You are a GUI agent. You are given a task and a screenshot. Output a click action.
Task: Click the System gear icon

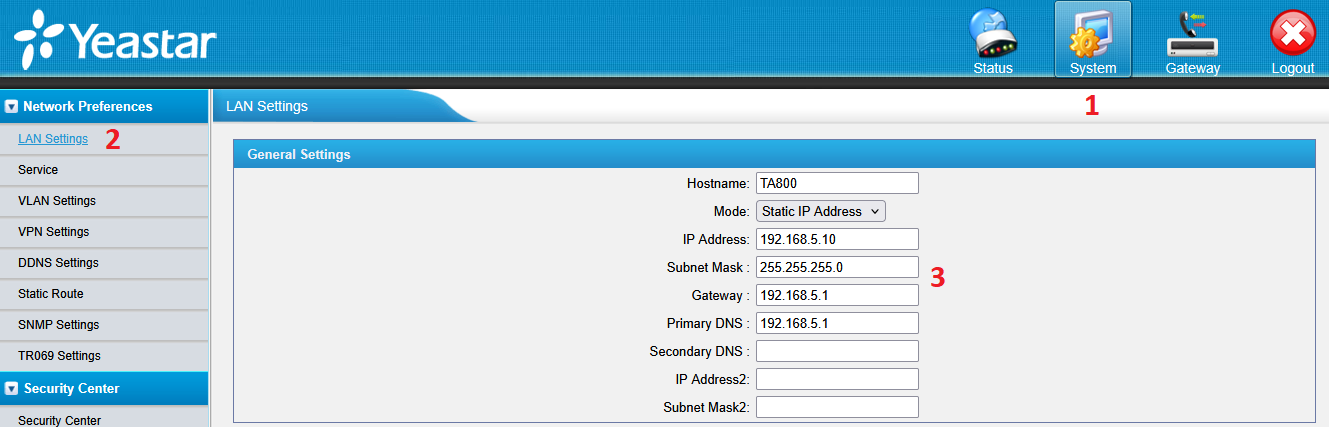1092,36
